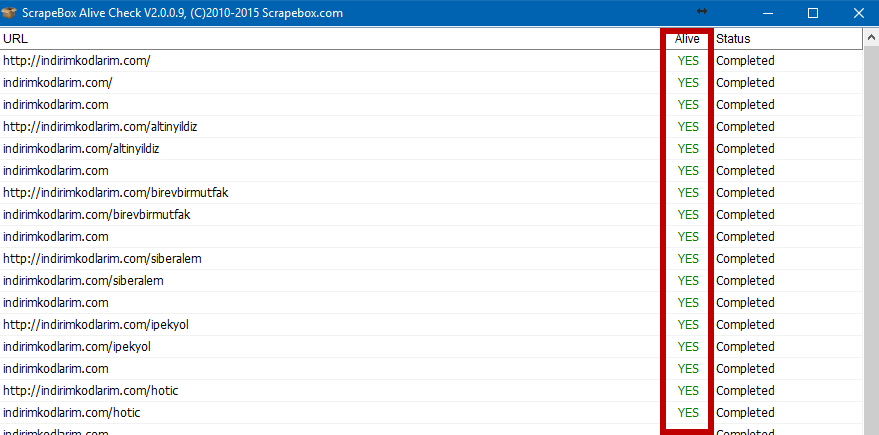This screenshot has height=435, width=879.
Task: Click Completed in the http://indirimkodlarim.com/ row
Action: click(745, 61)
